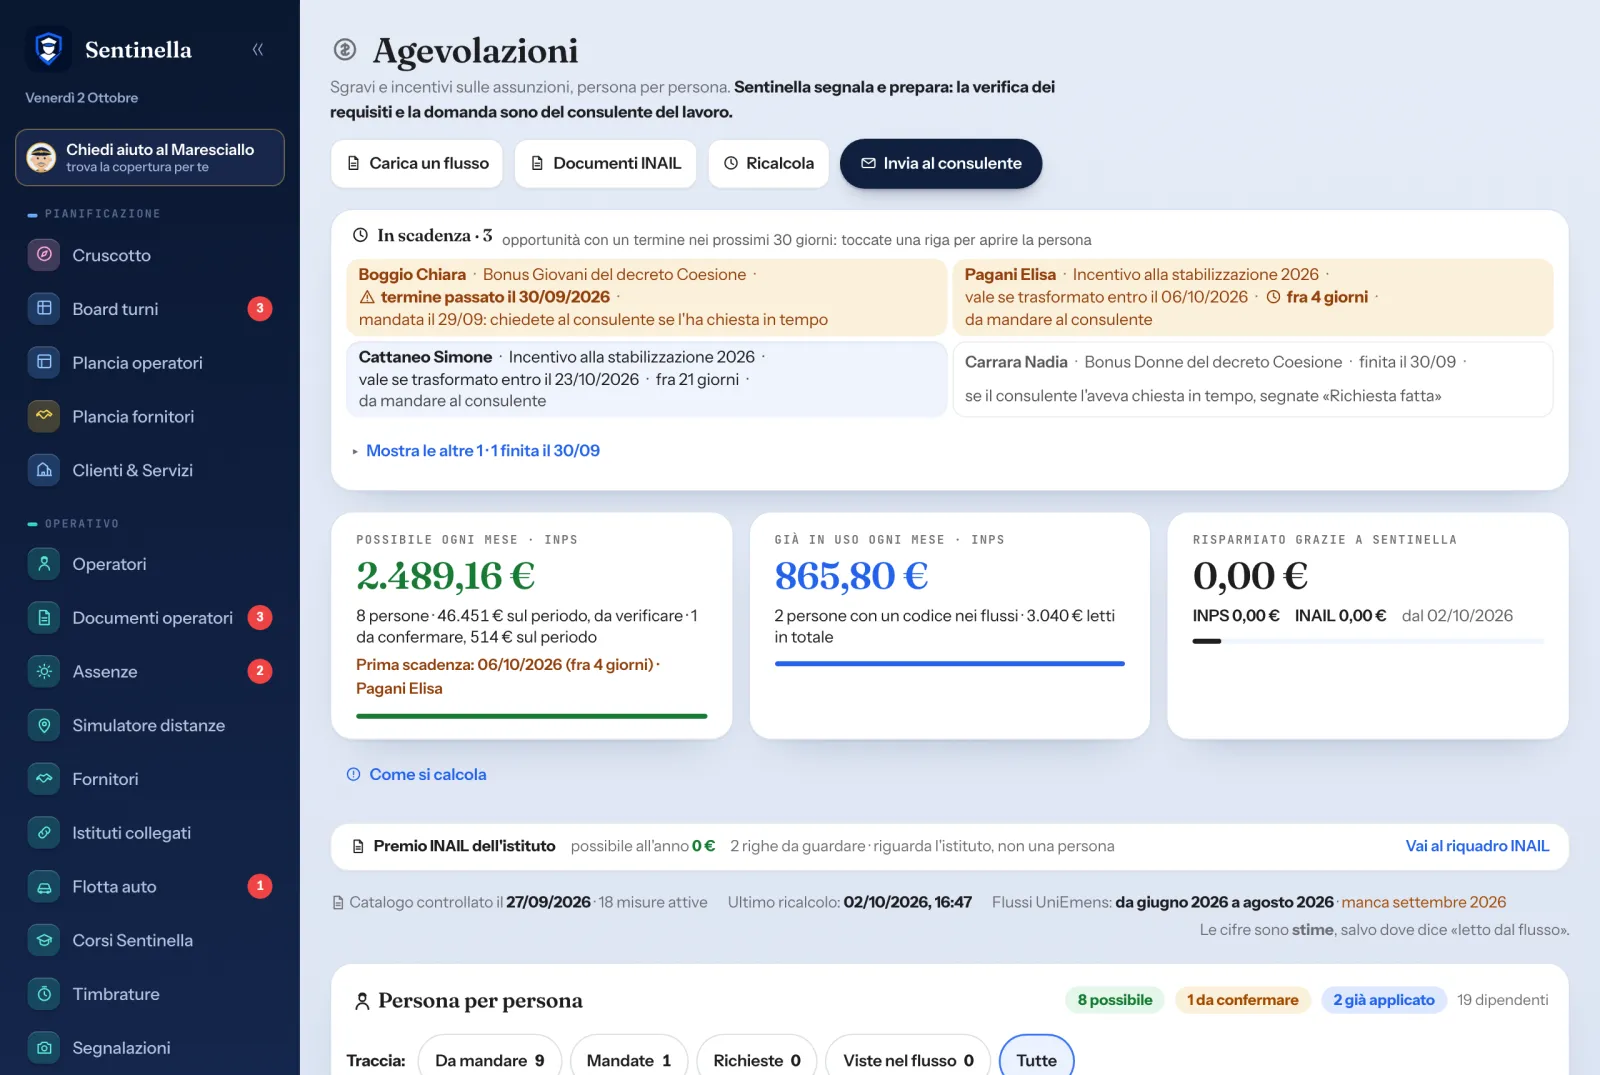This screenshot has width=1600, height=1075.
Task: Open Cruscotto compass icon
Action: [44, 255]
